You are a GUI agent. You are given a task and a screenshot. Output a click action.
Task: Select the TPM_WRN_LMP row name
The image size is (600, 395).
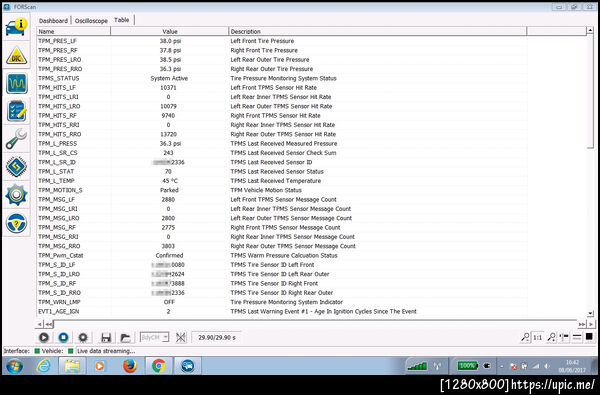(x=59, y=302)
